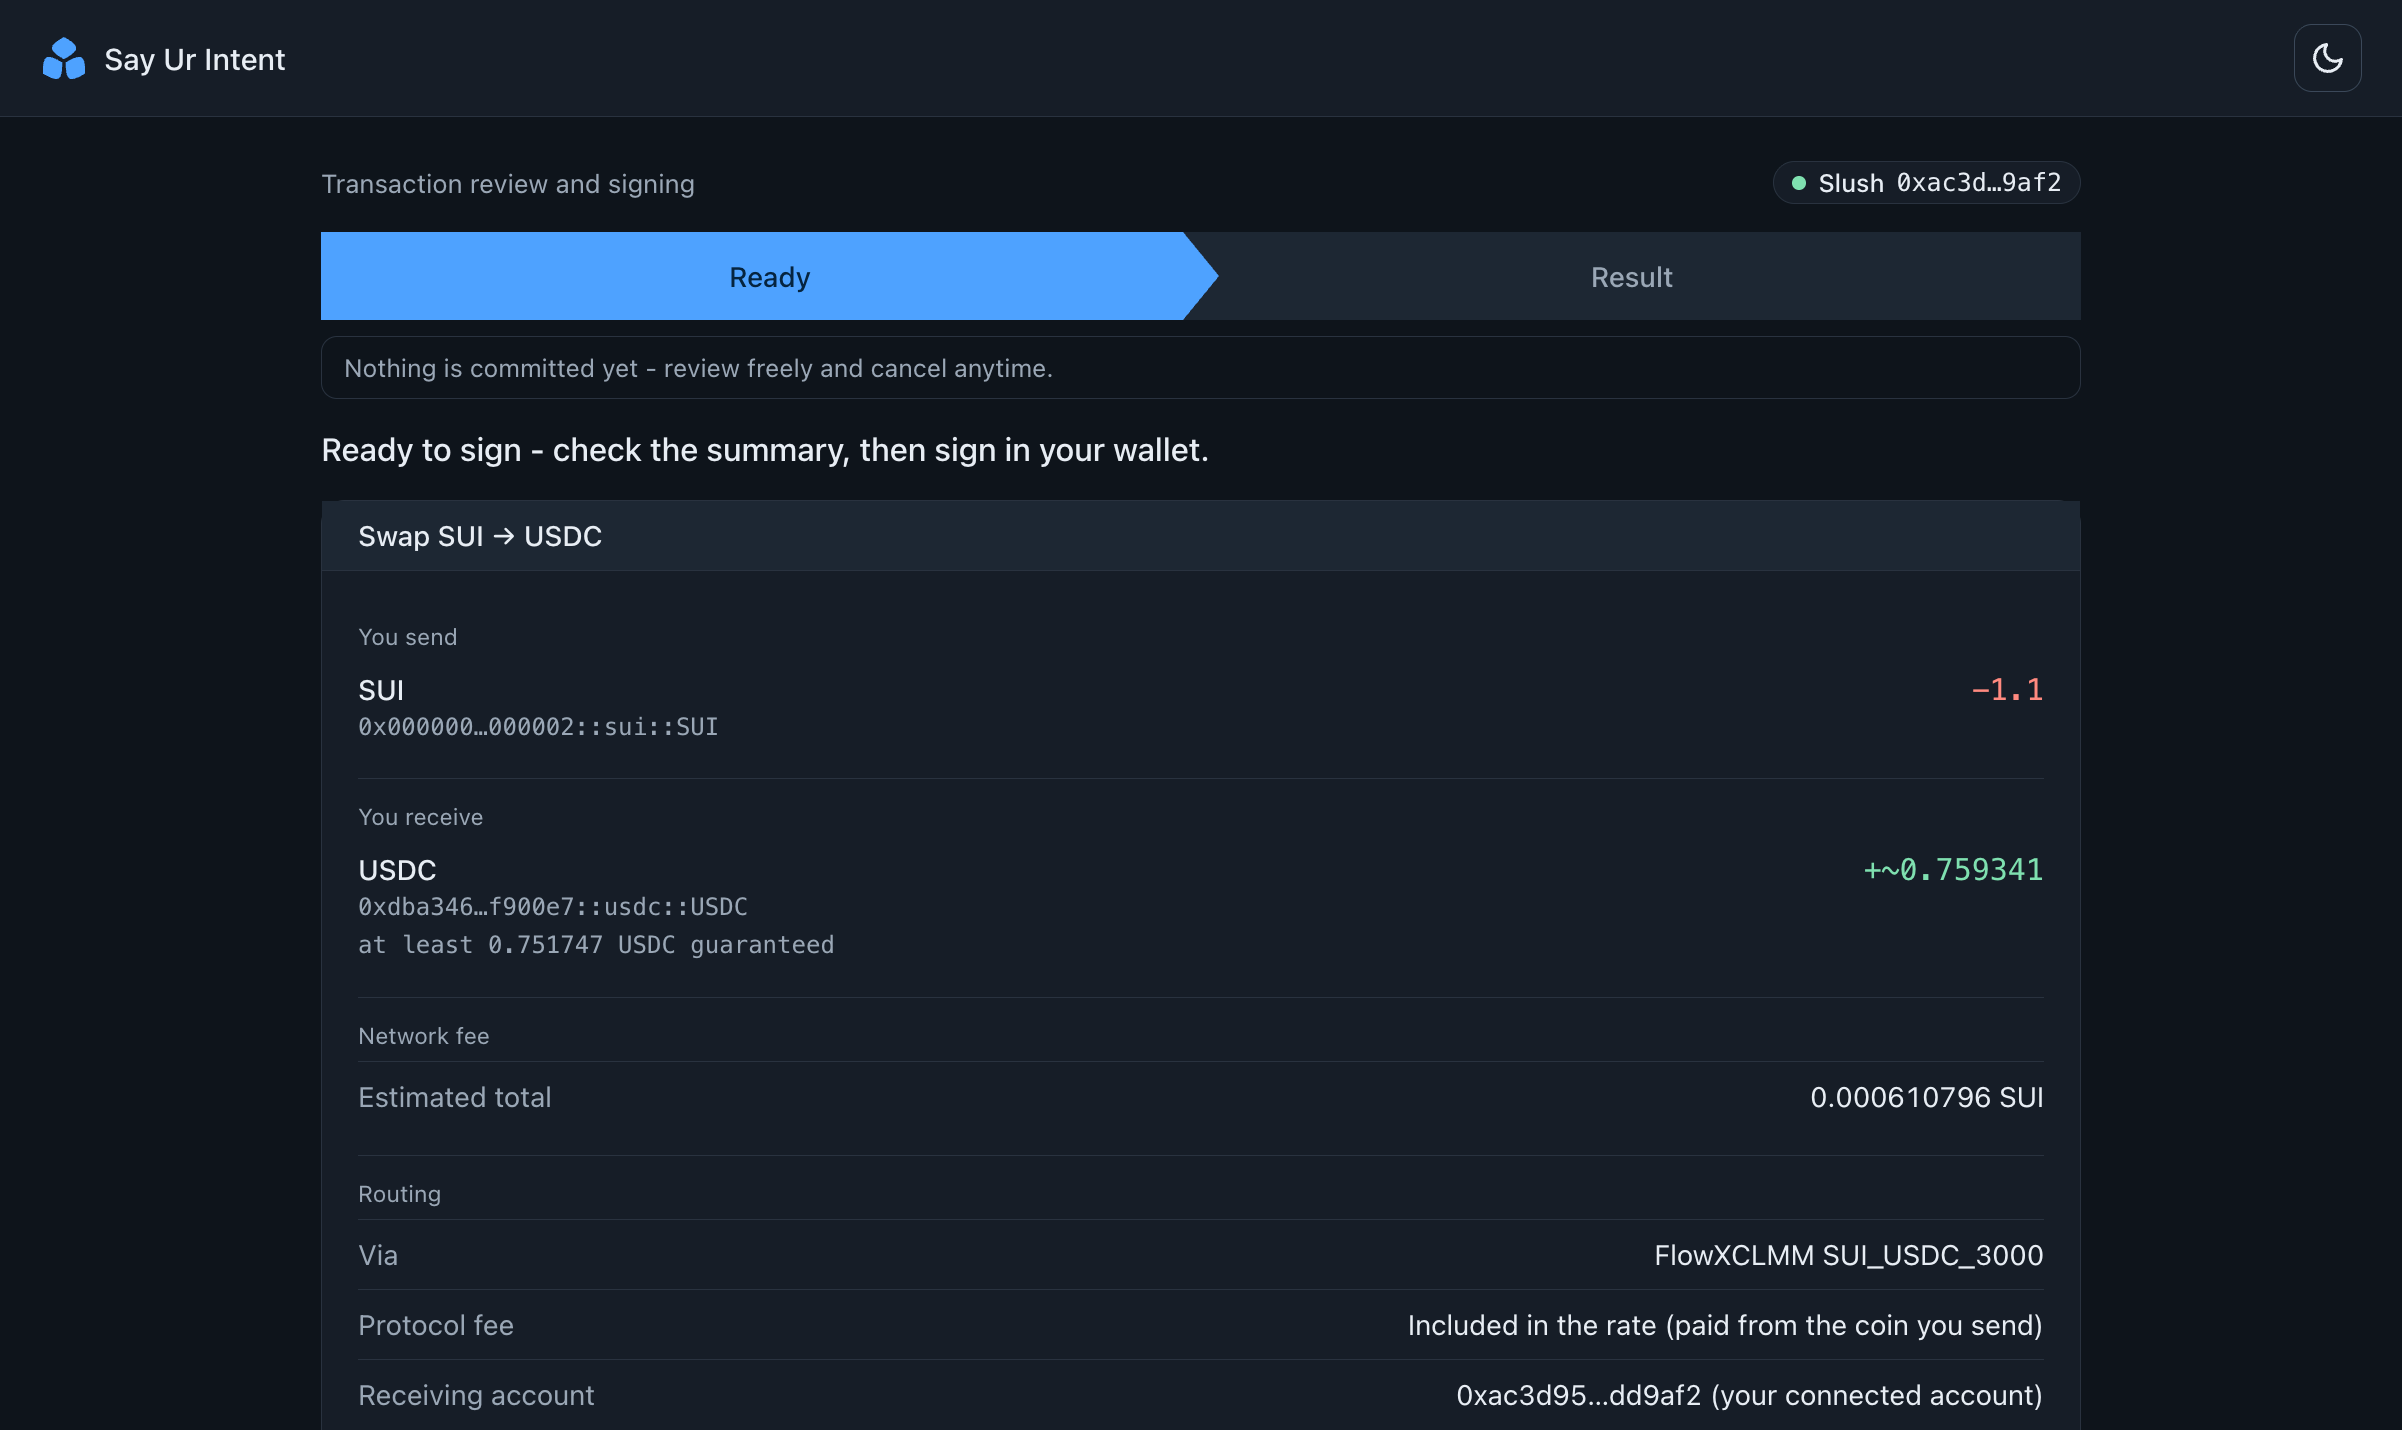Click the 'FlowXCLMM SUI_USDC_3000' route value
Screen dimensions: 2402x1430
pyautogui.click(x=1849, y=1255)
